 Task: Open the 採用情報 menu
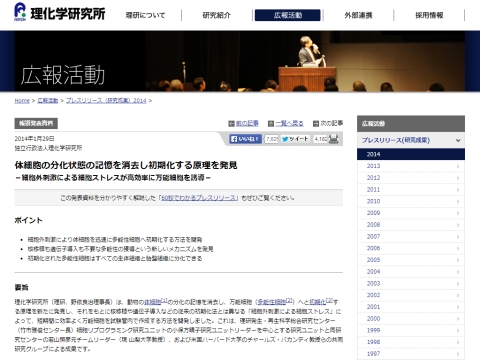point(429,15)
